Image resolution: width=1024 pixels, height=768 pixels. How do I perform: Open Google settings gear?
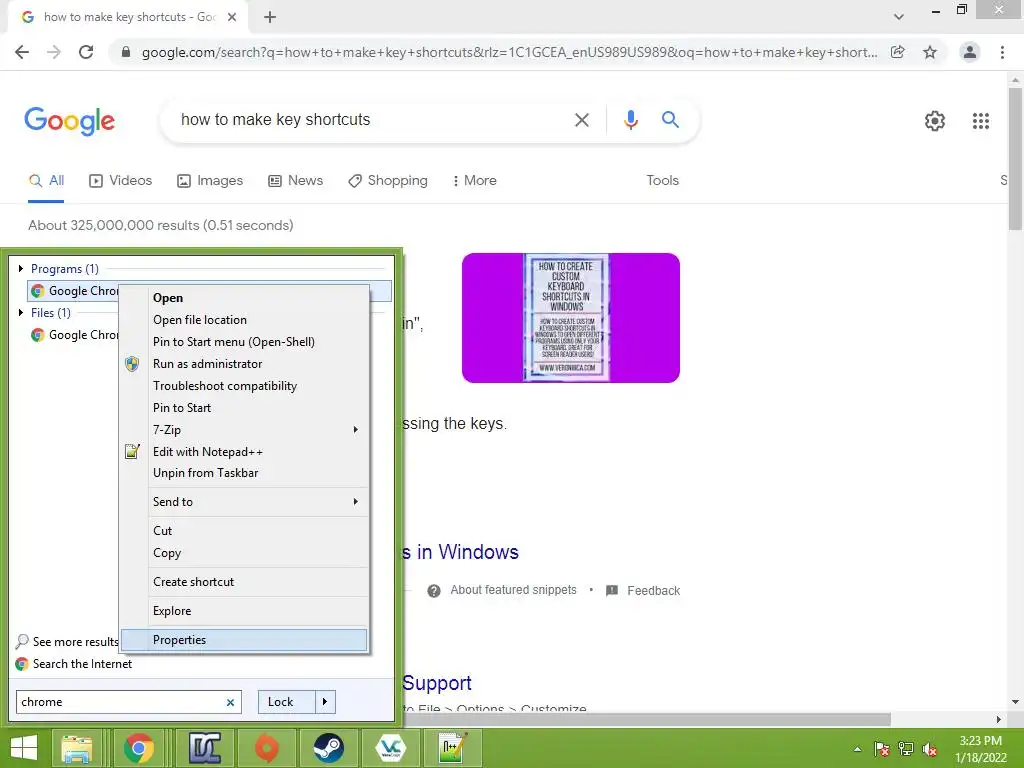935,121
